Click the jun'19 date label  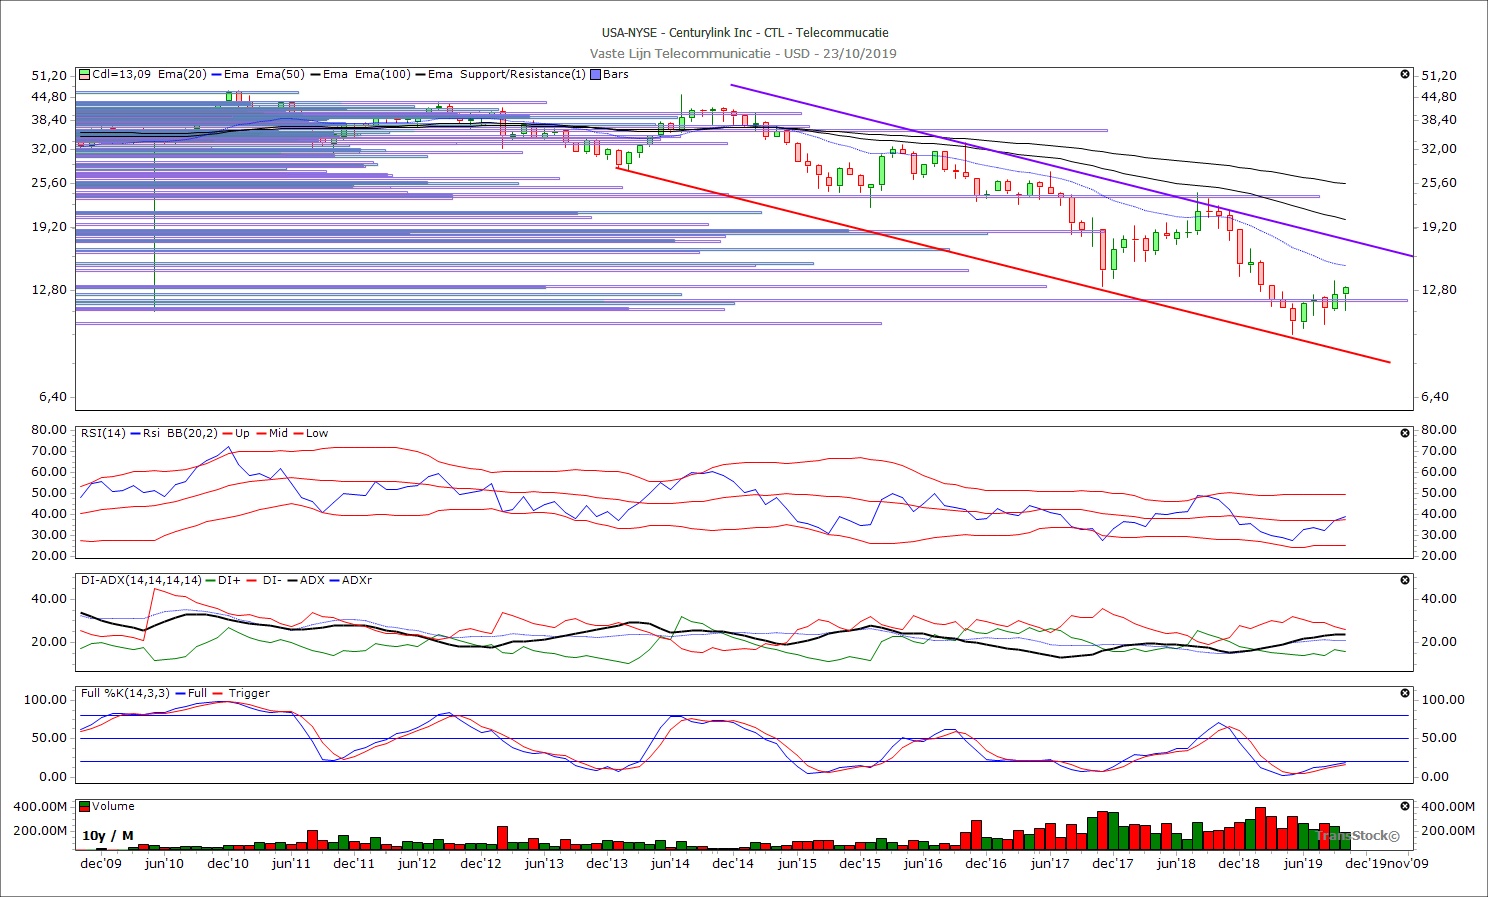(x=1303, y=864)
